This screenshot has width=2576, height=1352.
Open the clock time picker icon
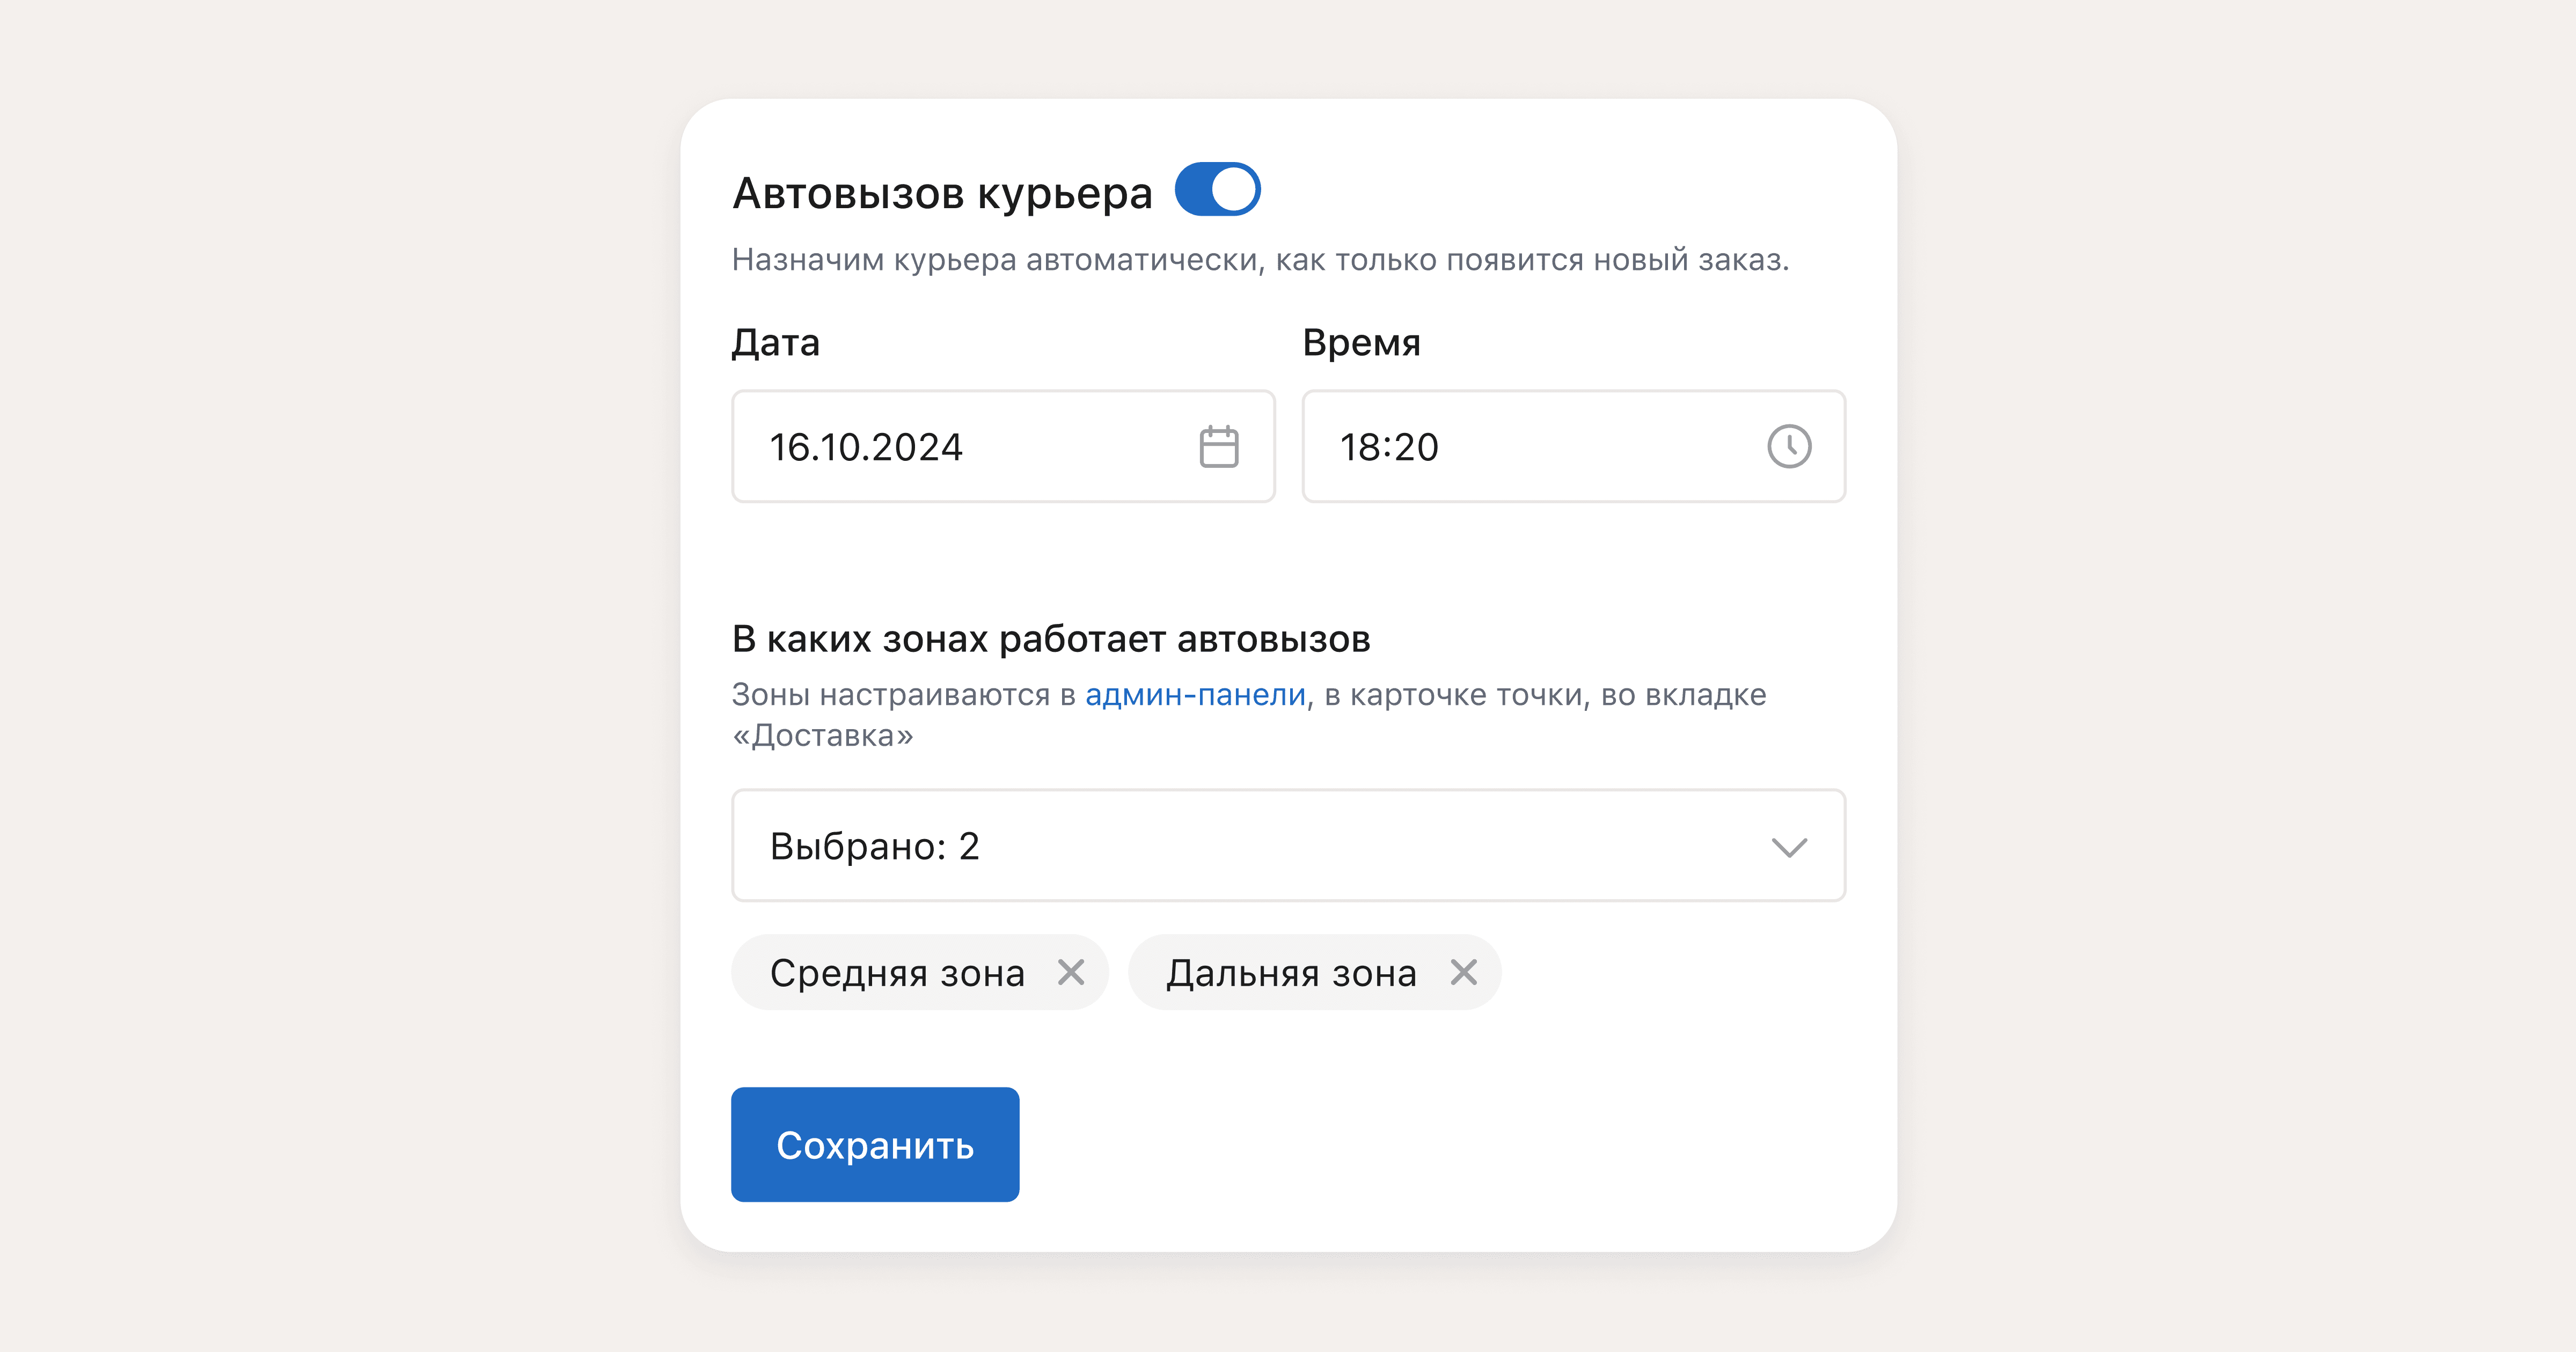[1788, 447]
